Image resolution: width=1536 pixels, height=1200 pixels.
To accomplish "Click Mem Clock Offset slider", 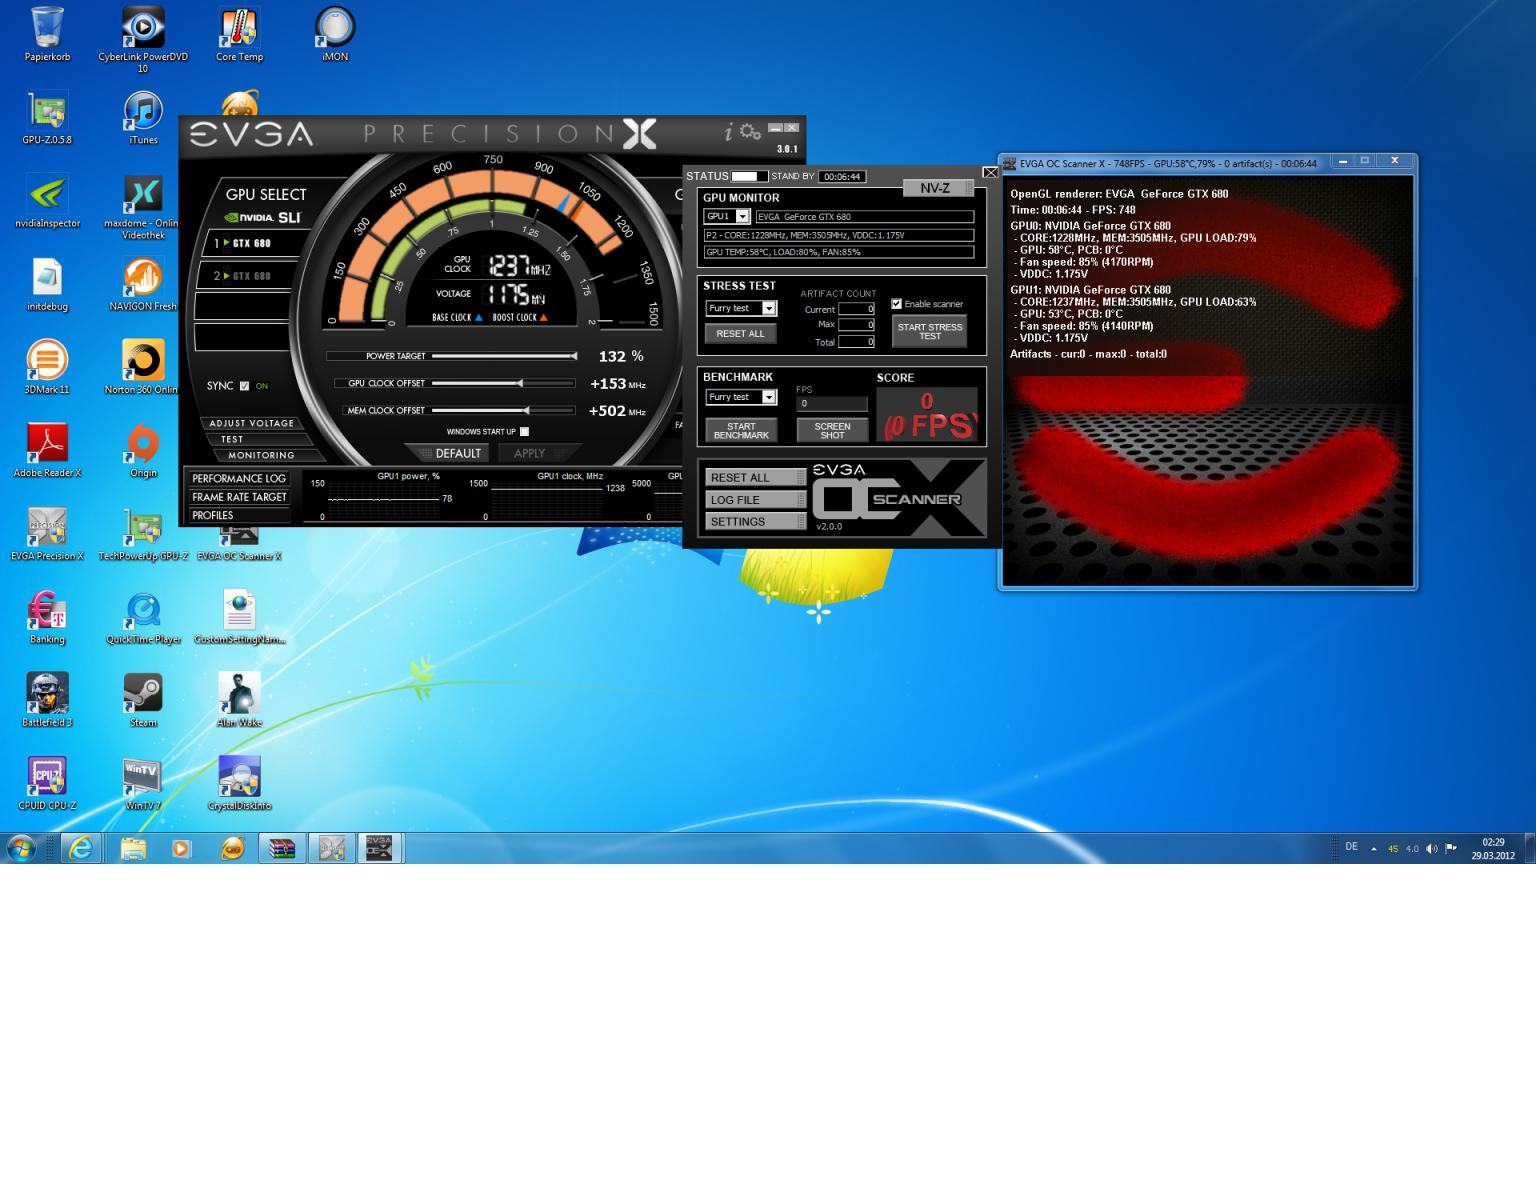I will point(504,410).
